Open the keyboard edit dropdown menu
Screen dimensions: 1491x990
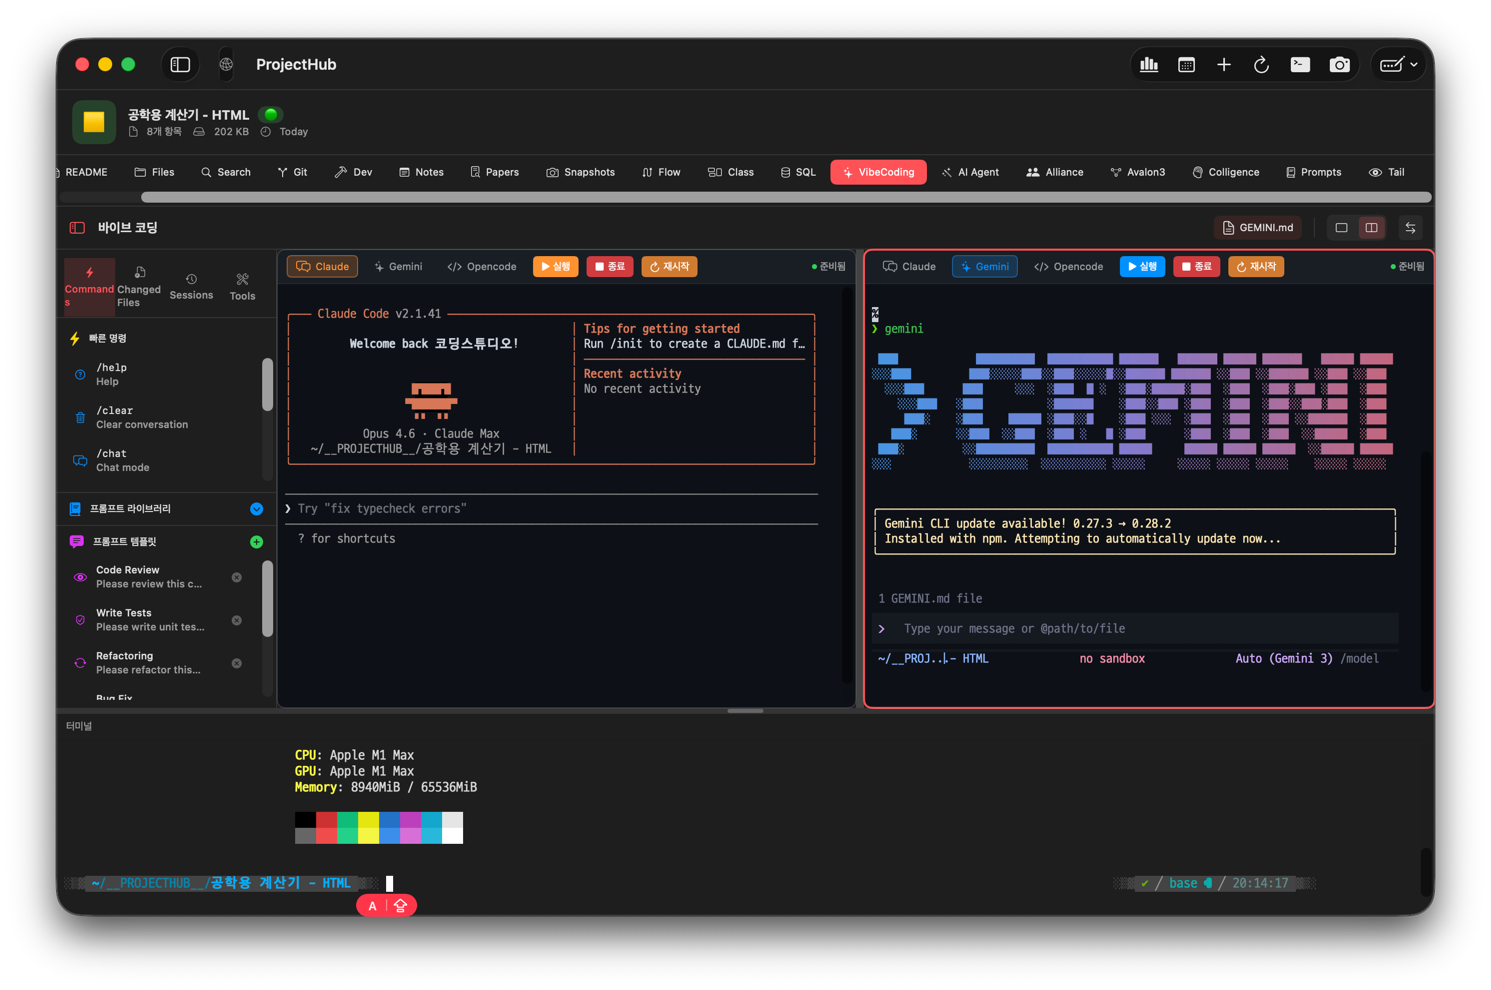click(1398, 65)
